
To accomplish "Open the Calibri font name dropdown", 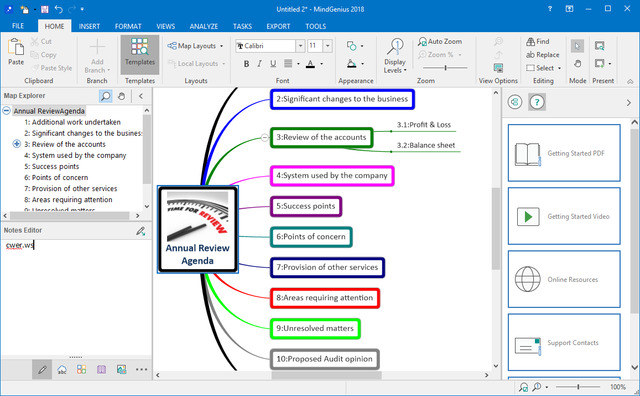I will [x=300, y=46].
